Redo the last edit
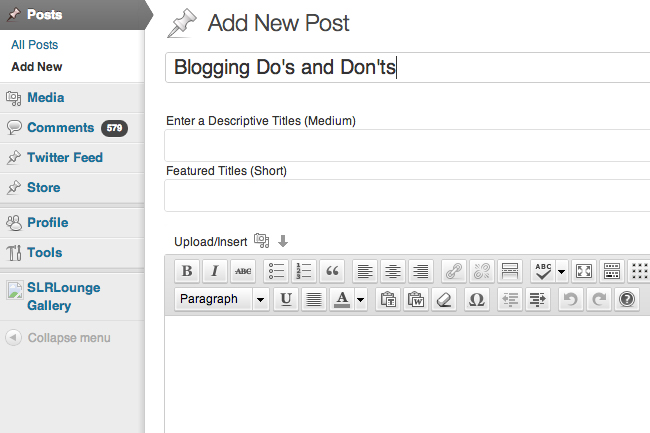 pyautogui.click(x=599, y=299)
